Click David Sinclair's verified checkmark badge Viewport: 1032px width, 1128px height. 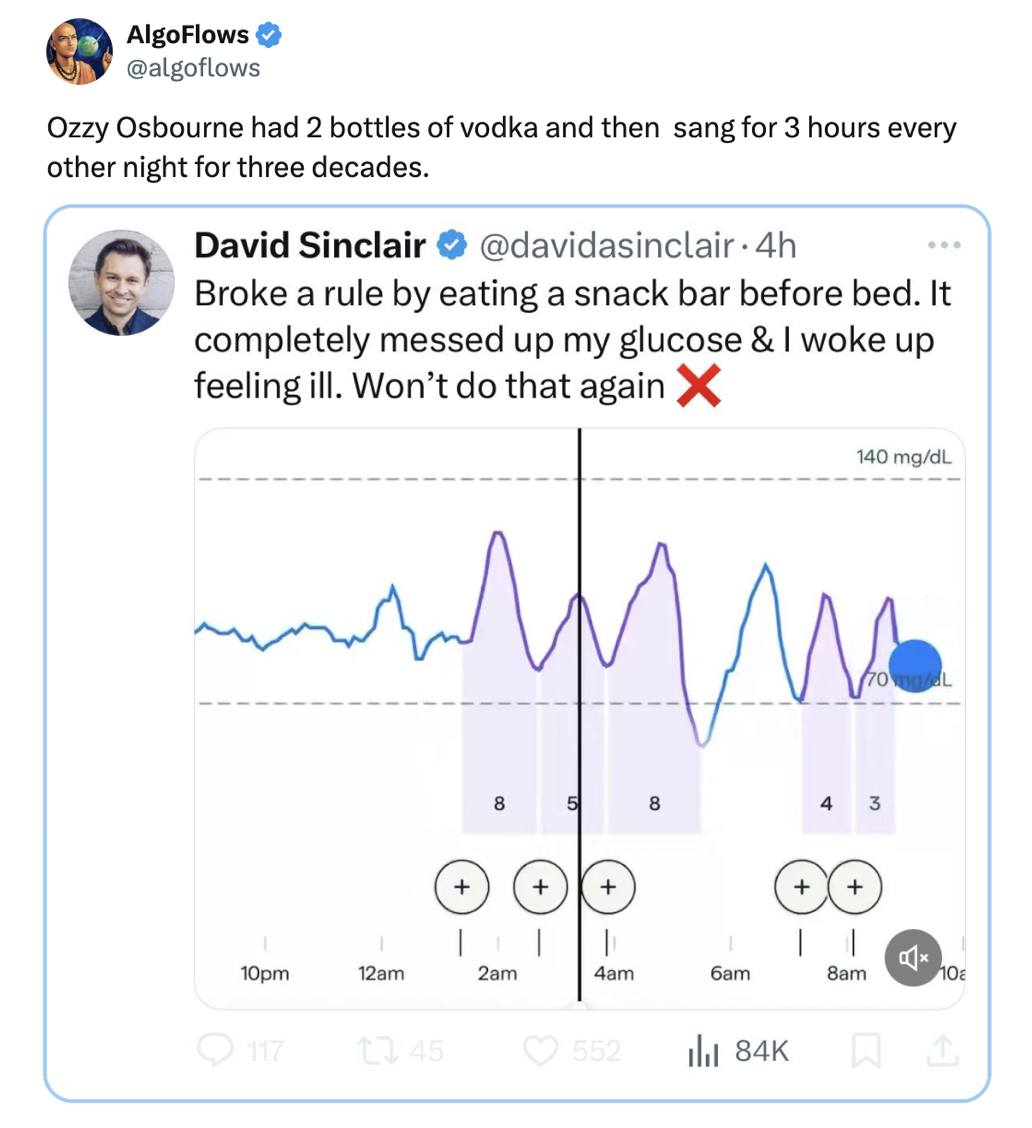tap(453, 245)
